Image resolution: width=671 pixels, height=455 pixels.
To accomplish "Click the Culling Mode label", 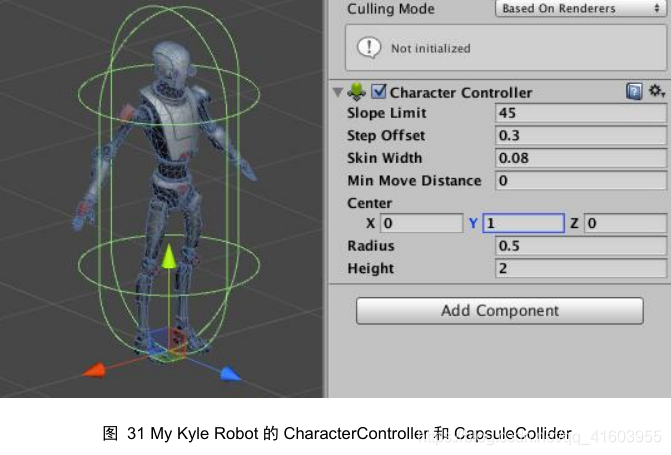I will point(391,9).
